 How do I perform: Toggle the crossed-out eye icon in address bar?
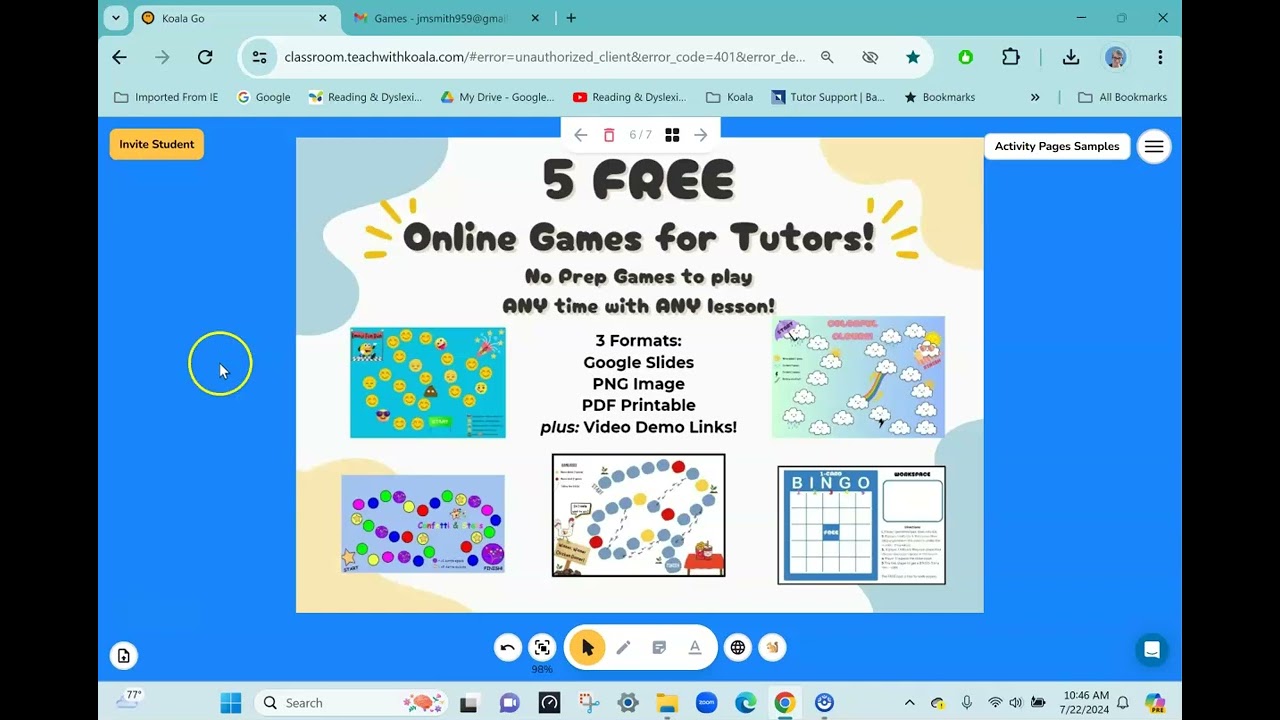[870, 57]
